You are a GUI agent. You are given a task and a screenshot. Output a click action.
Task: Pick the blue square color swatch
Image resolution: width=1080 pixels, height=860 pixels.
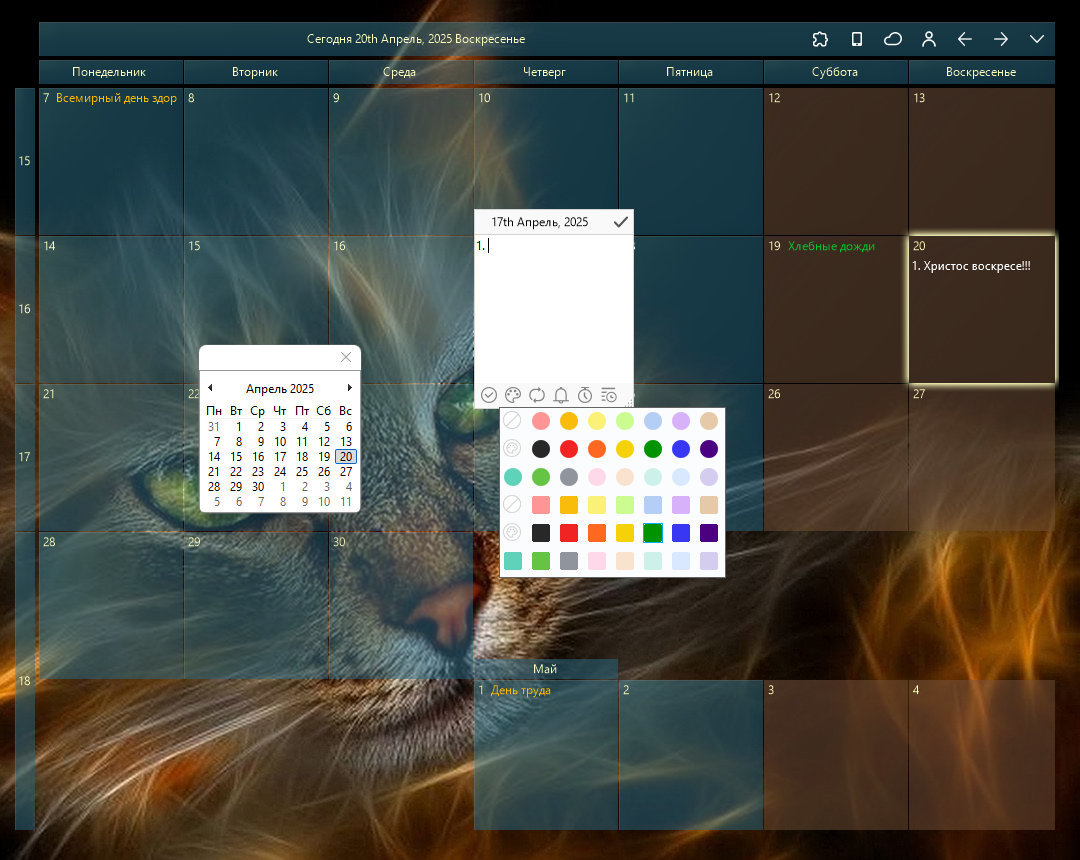coord(681,533)
